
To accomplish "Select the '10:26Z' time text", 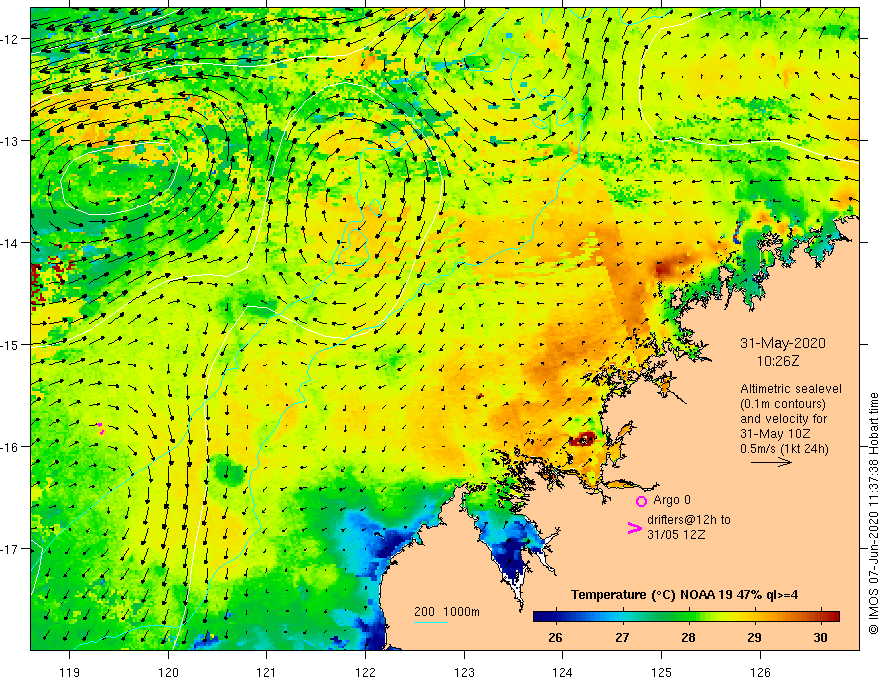I will point(778,361).
